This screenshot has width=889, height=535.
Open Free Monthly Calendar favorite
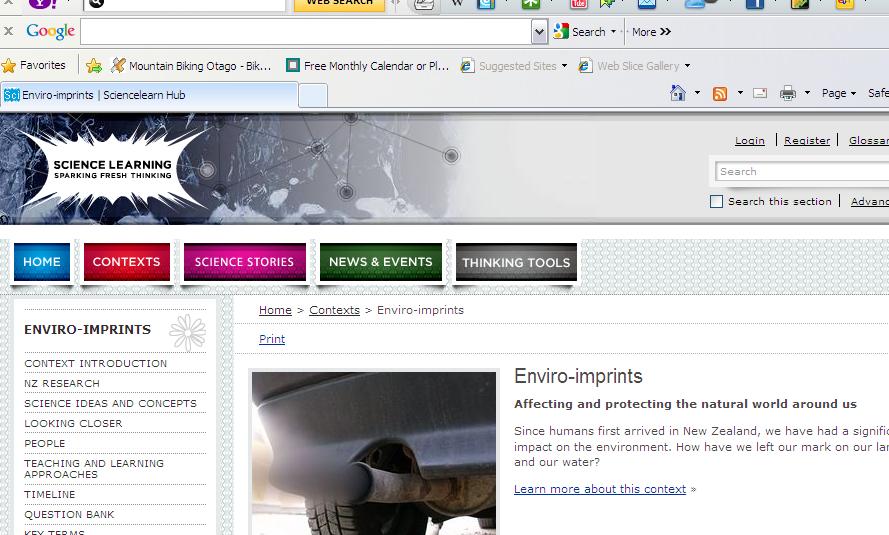[x=367, y=66]
